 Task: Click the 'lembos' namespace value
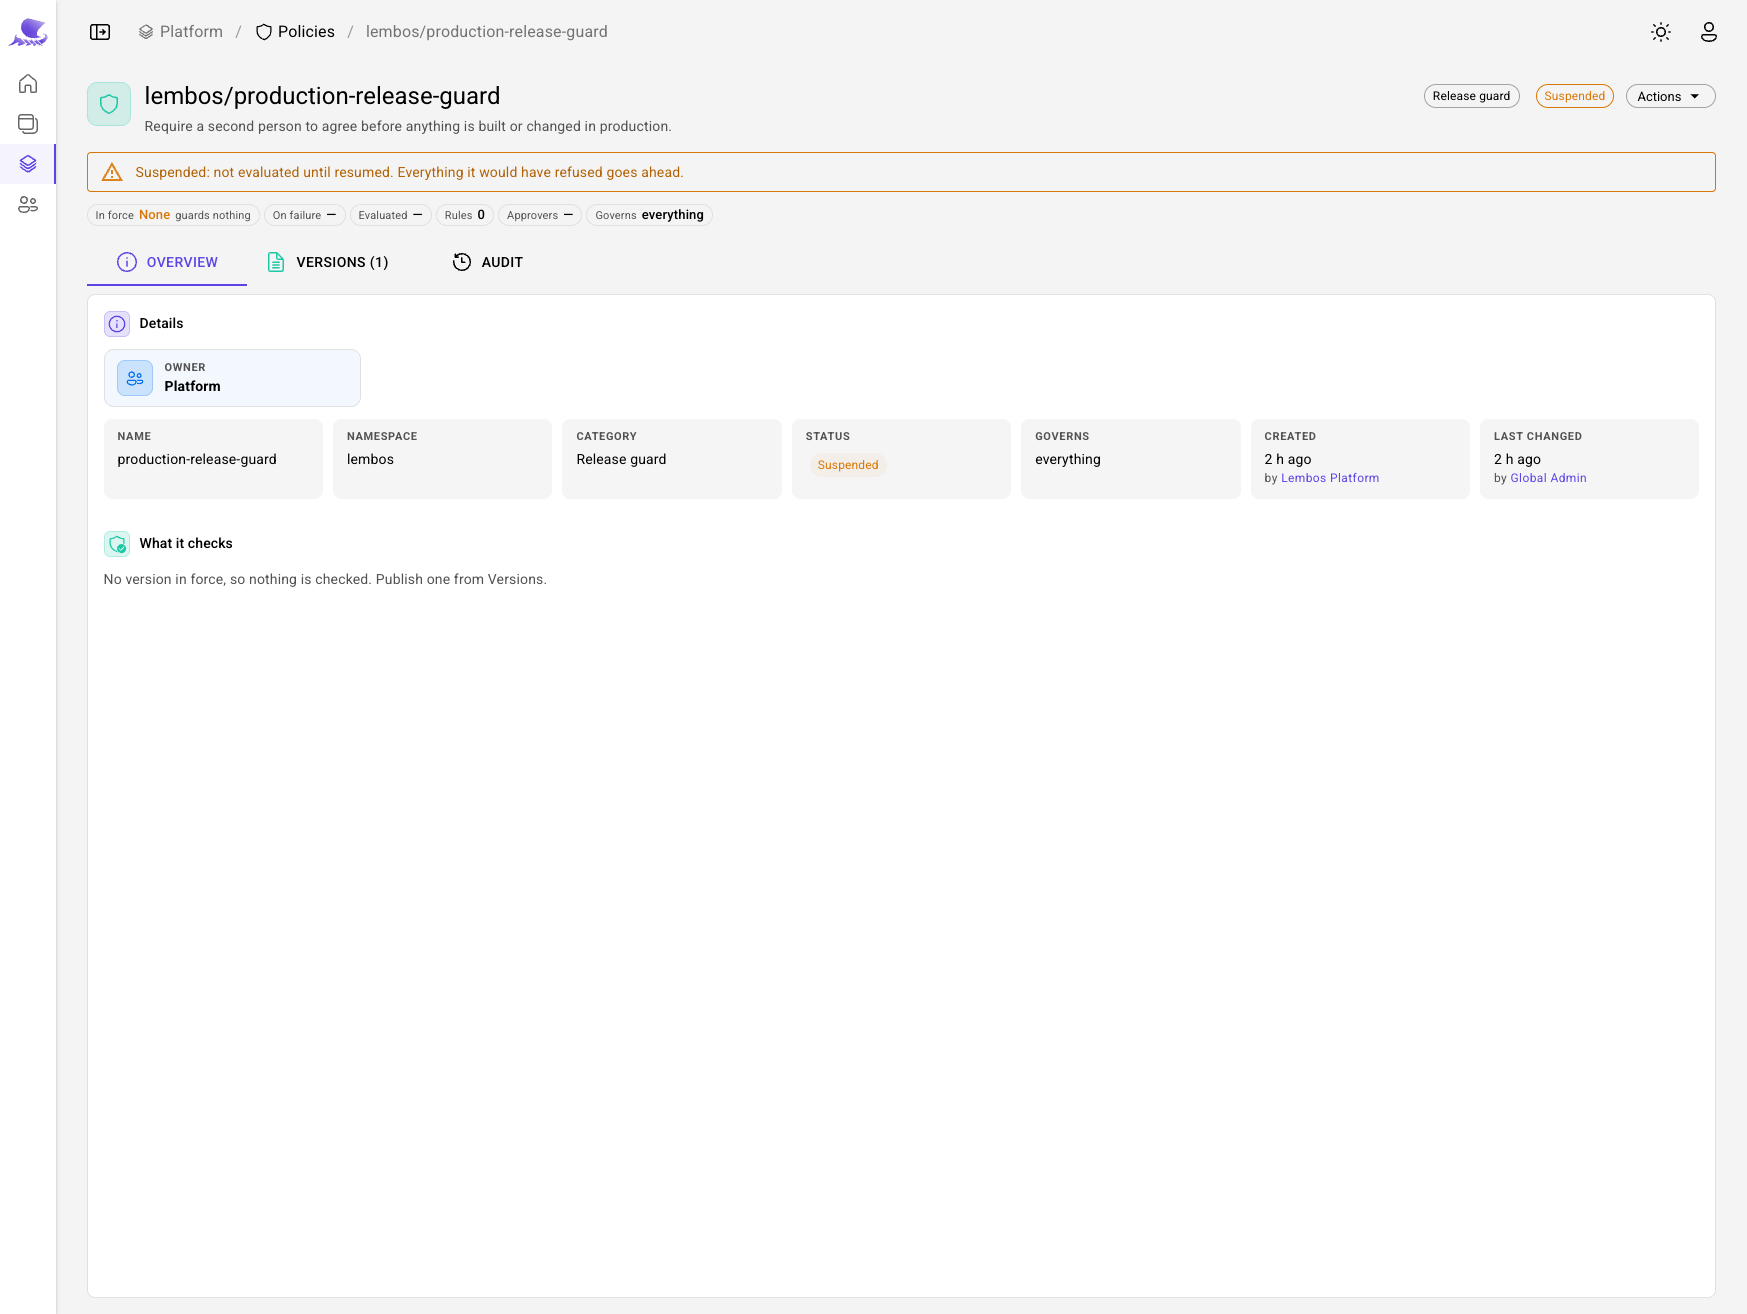click(370, 459)
